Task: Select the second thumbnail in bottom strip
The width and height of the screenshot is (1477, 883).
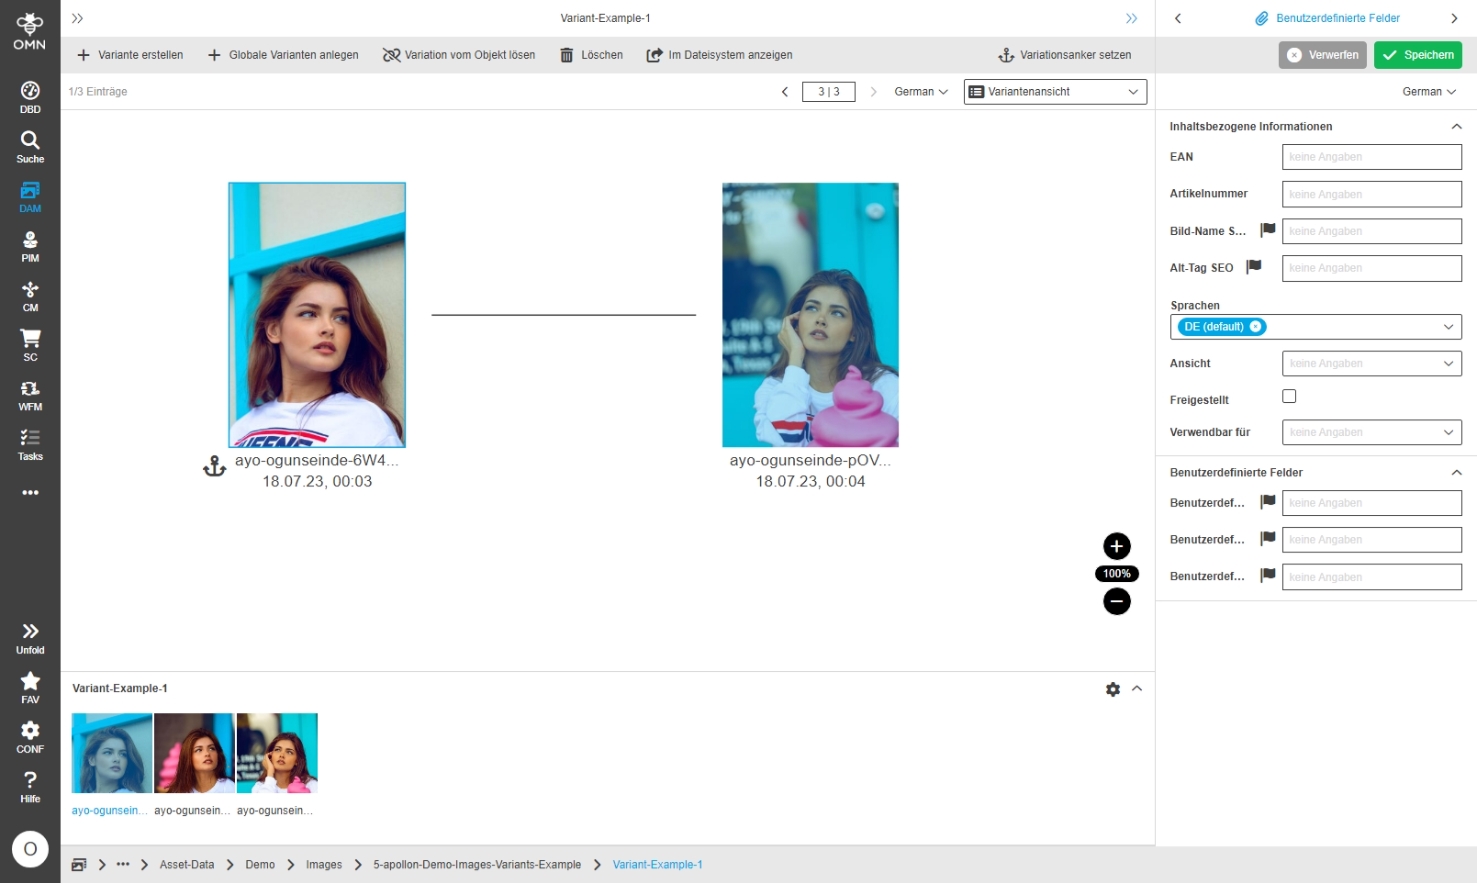Action: pos(194,753)
